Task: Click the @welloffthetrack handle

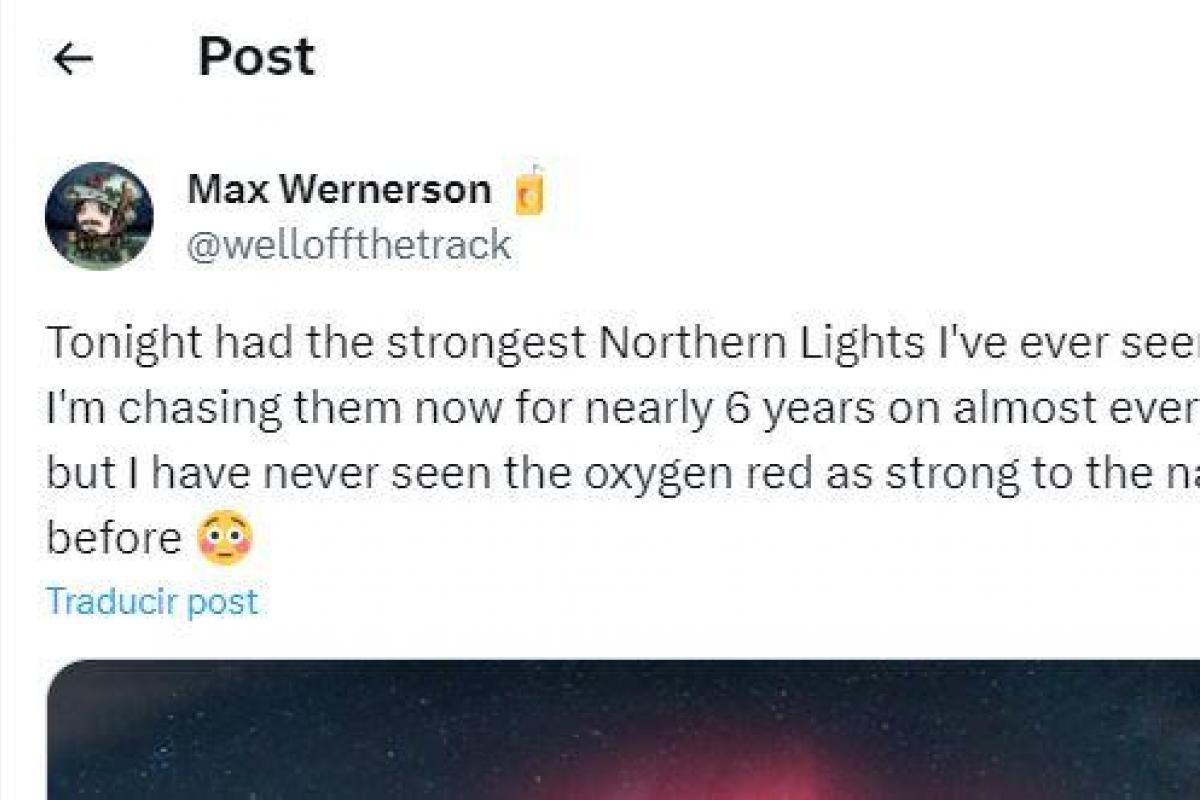Action: click(349, 245)
